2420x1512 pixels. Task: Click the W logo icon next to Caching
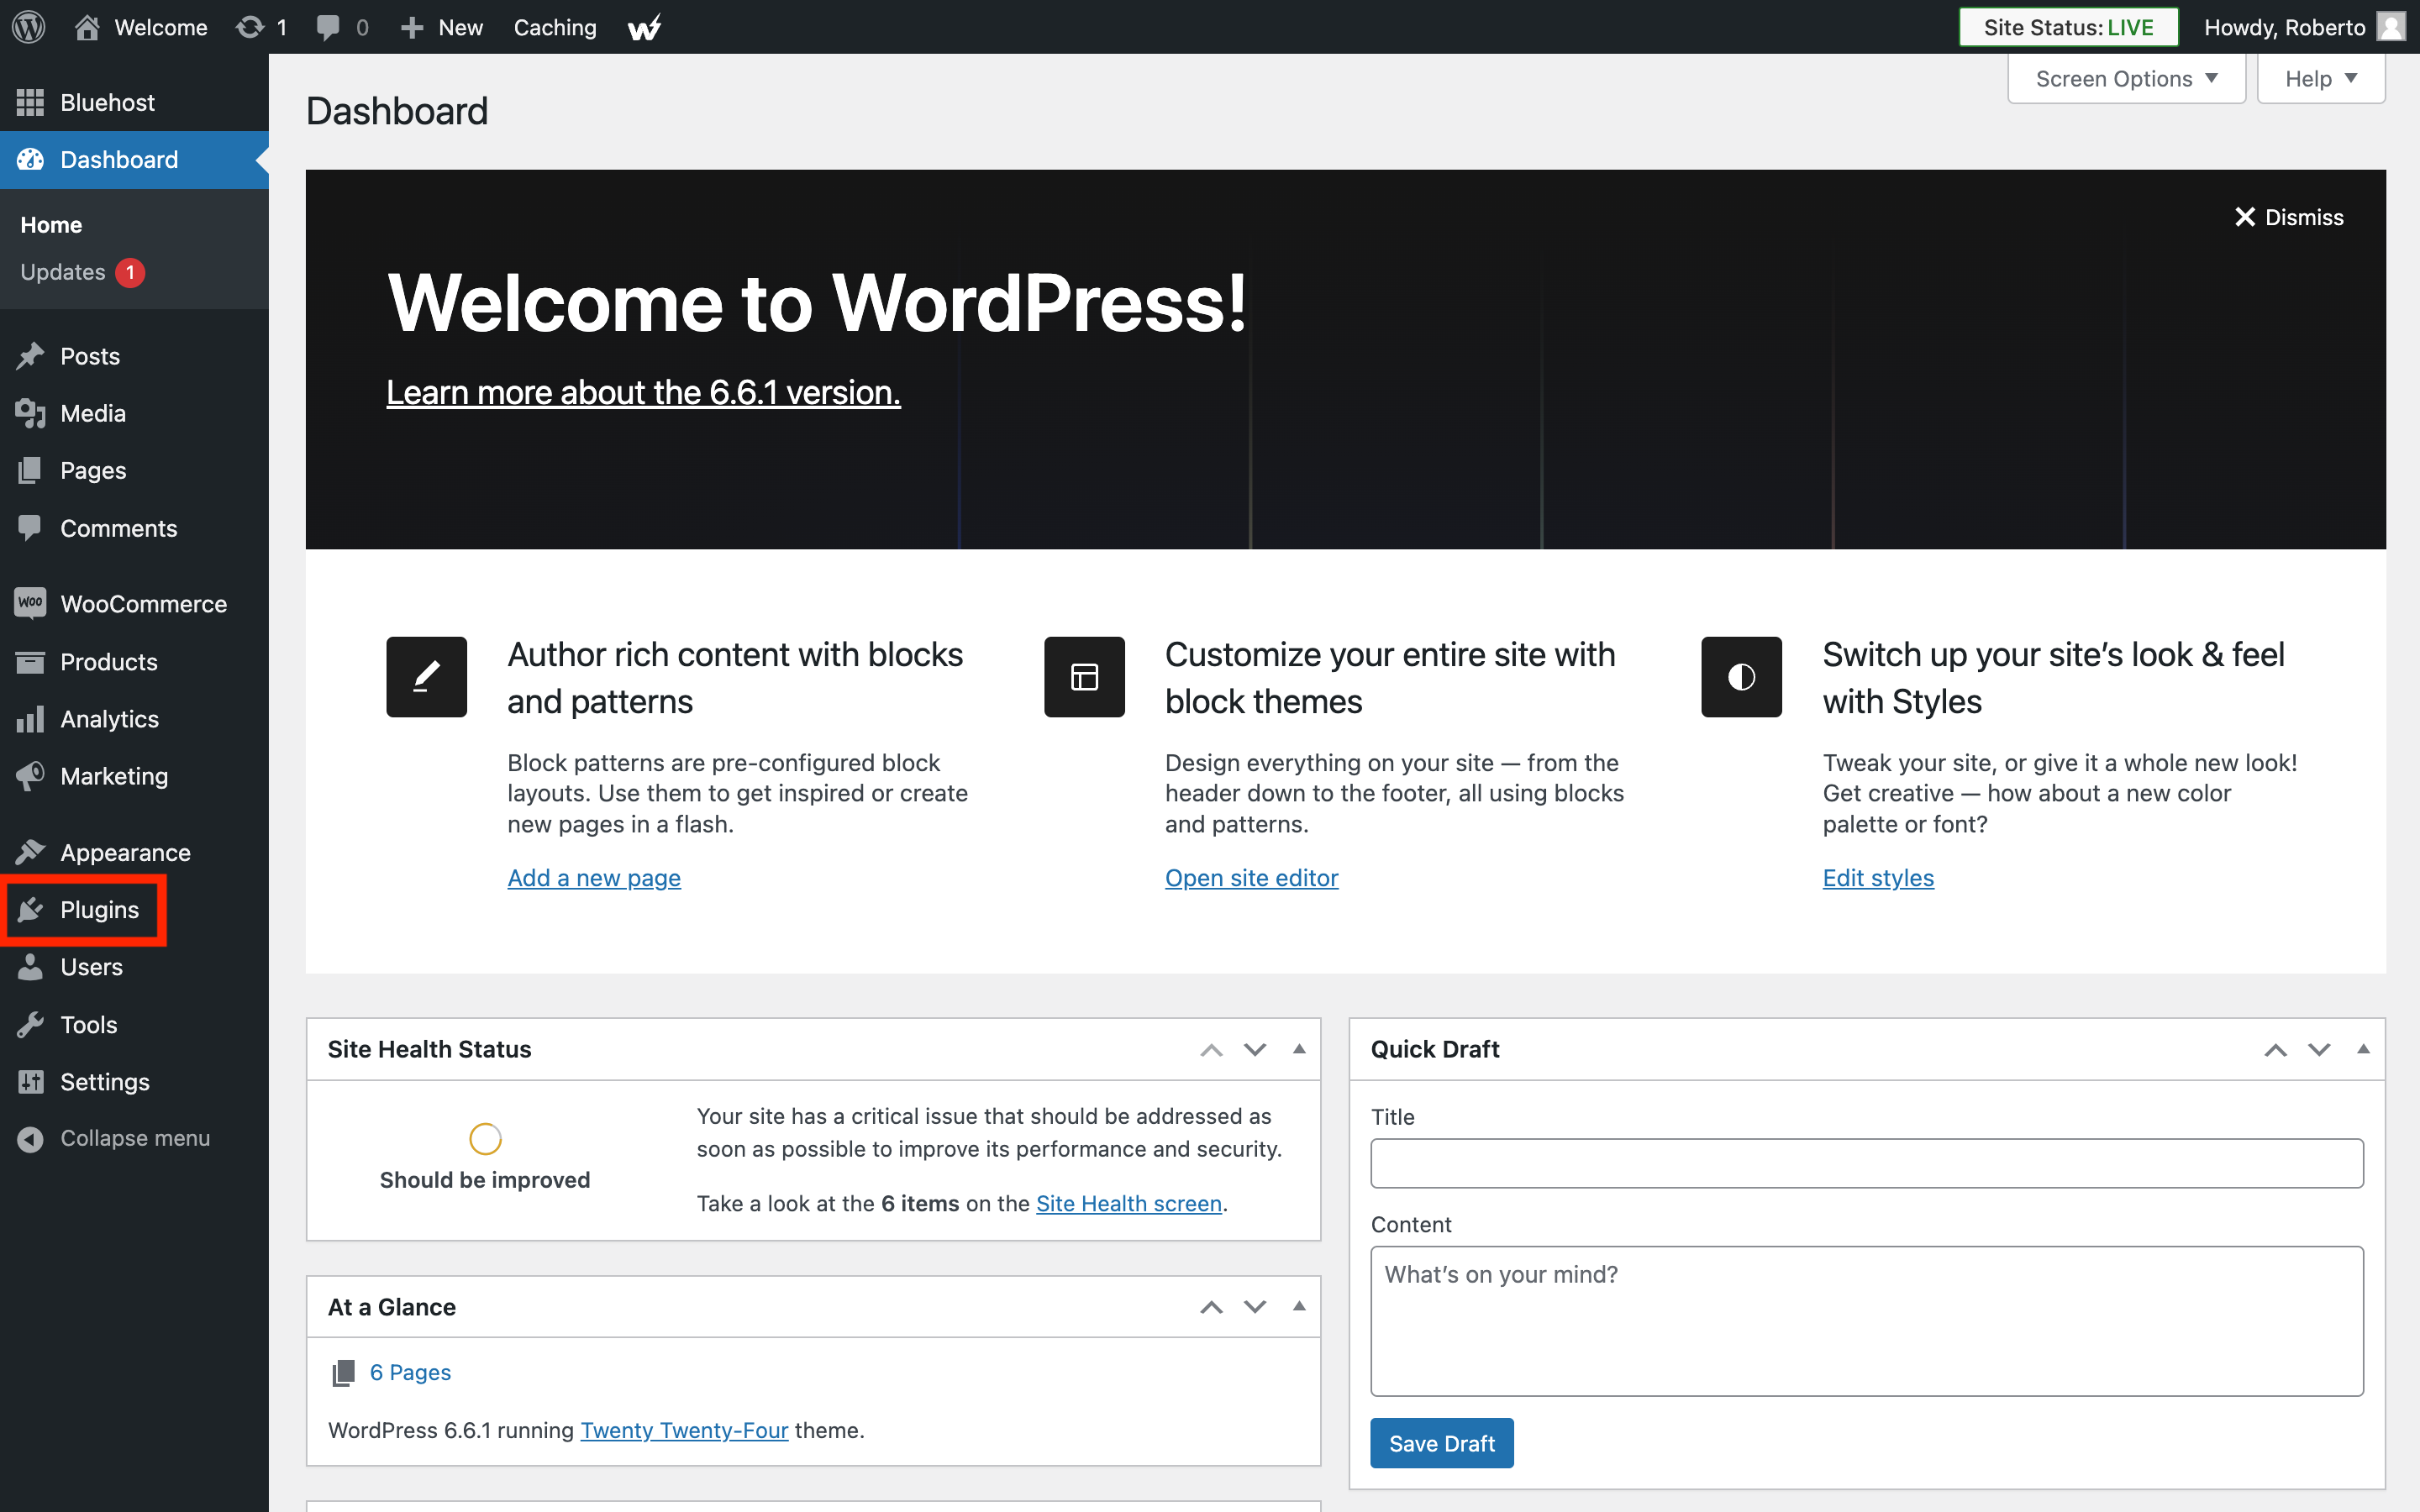[x=645, y=27]
